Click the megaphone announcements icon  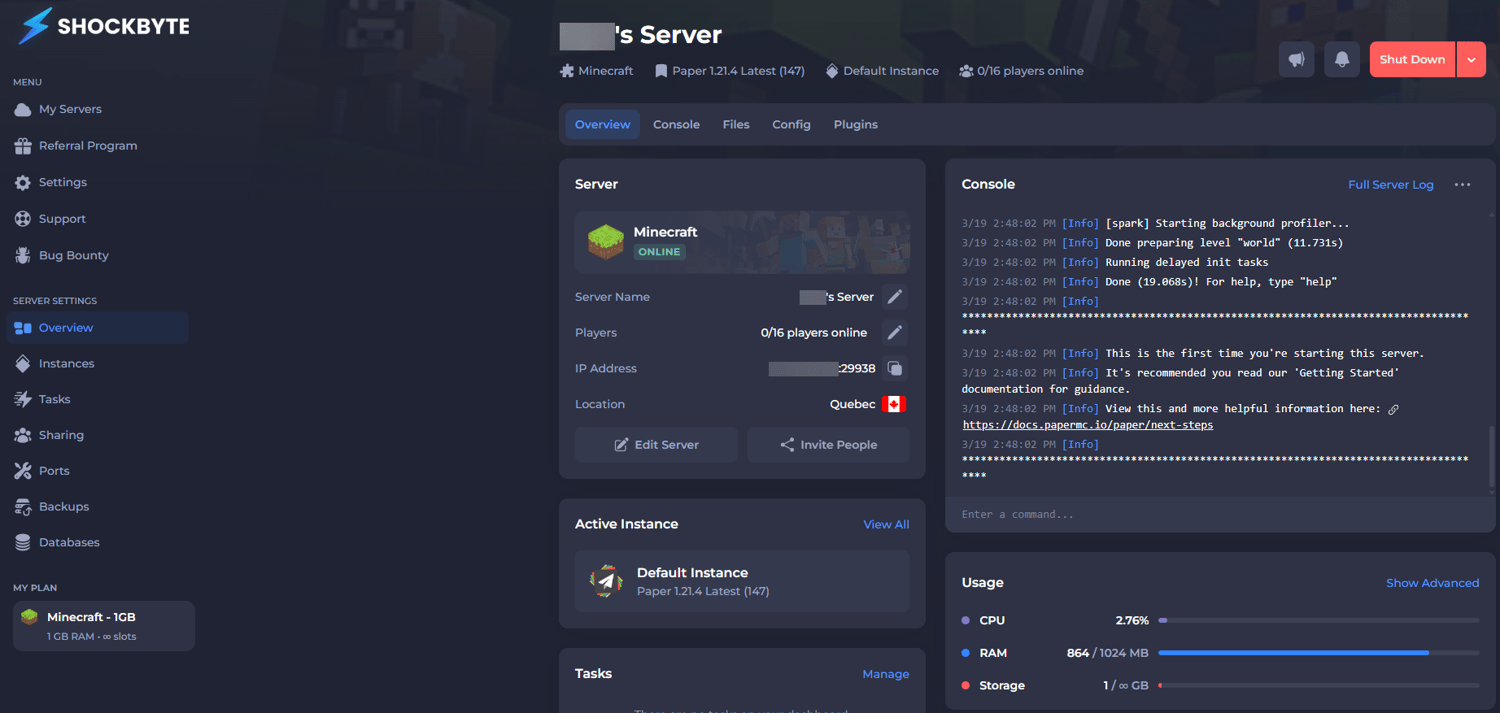tap(1296, 60)
